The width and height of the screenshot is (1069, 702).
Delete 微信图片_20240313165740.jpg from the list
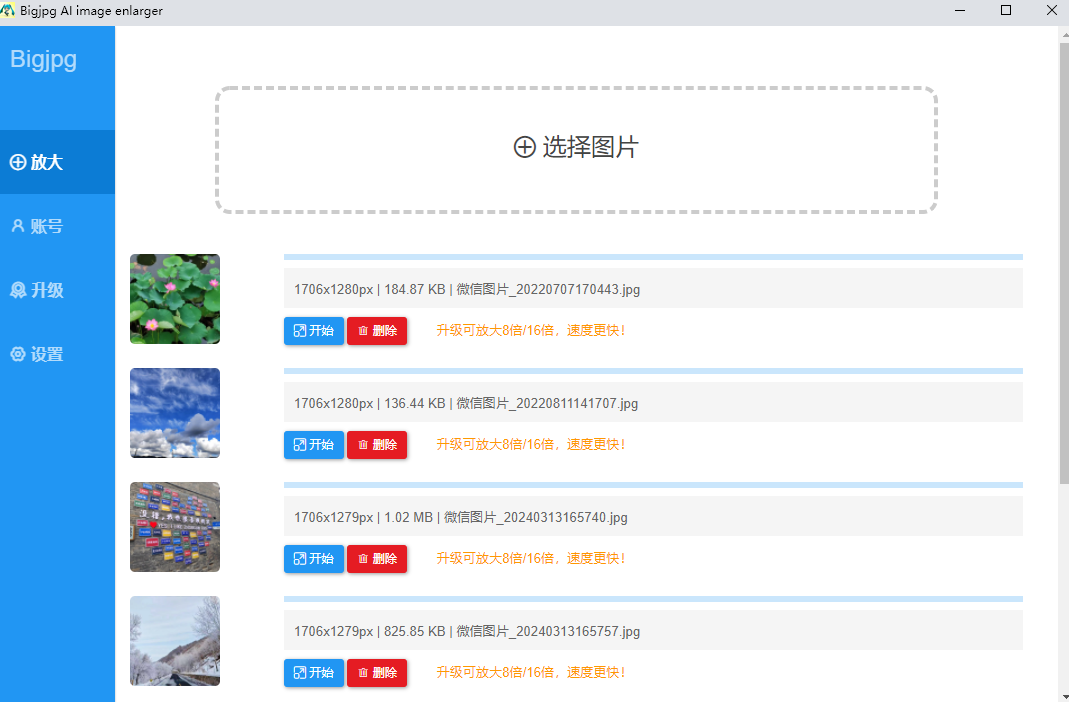click(x=377, y=559)
